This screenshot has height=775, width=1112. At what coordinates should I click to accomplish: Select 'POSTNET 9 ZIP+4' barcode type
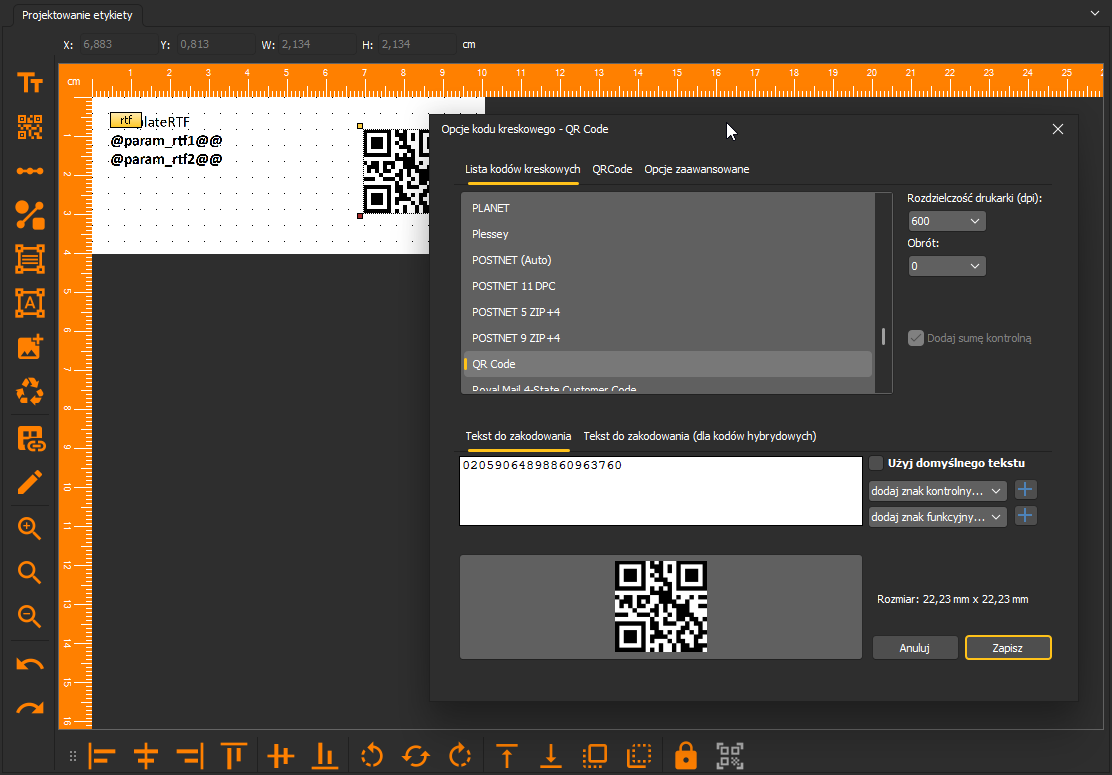[x=668, y=338]
